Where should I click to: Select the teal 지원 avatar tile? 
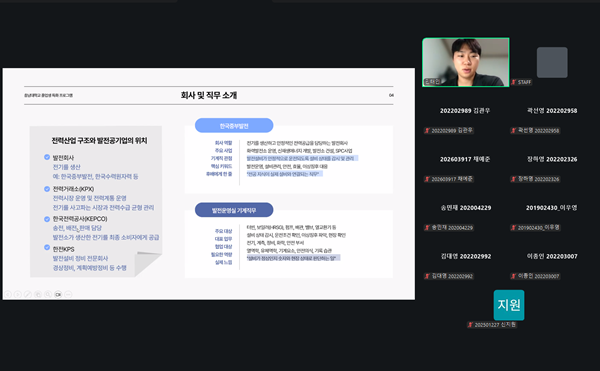pyautogui.click(x=509, y=305)
